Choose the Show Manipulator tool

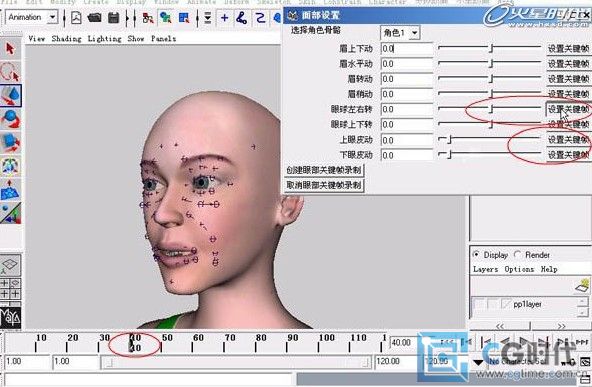pos(10,213)
